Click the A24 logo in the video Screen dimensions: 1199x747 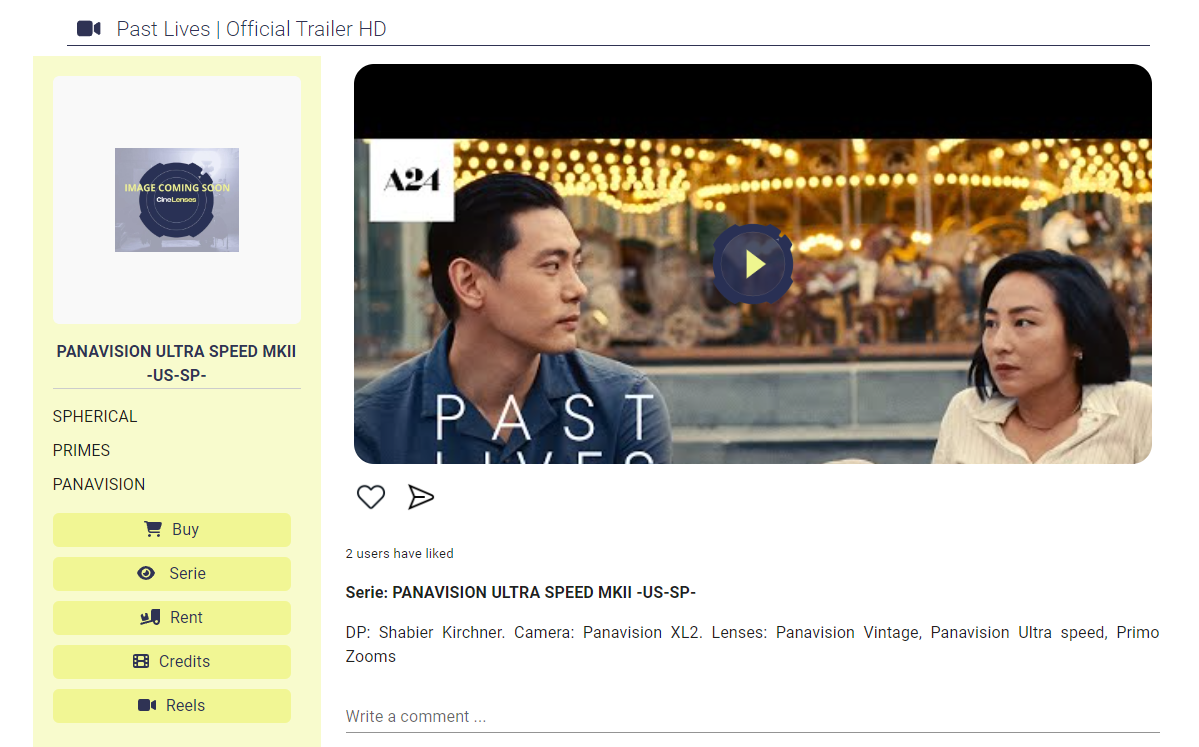[411, 180]
